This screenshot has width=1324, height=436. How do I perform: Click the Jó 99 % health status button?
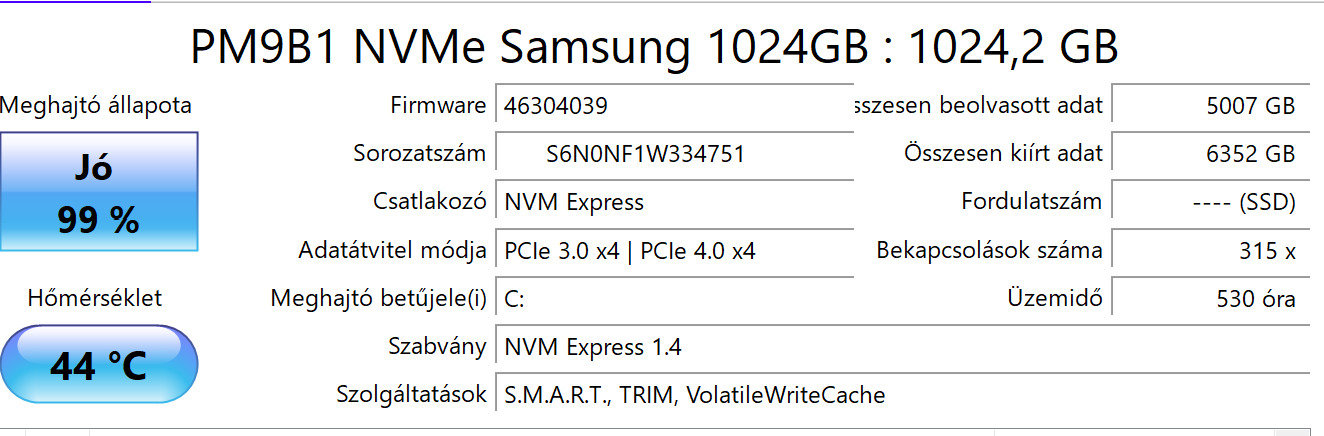98,191
